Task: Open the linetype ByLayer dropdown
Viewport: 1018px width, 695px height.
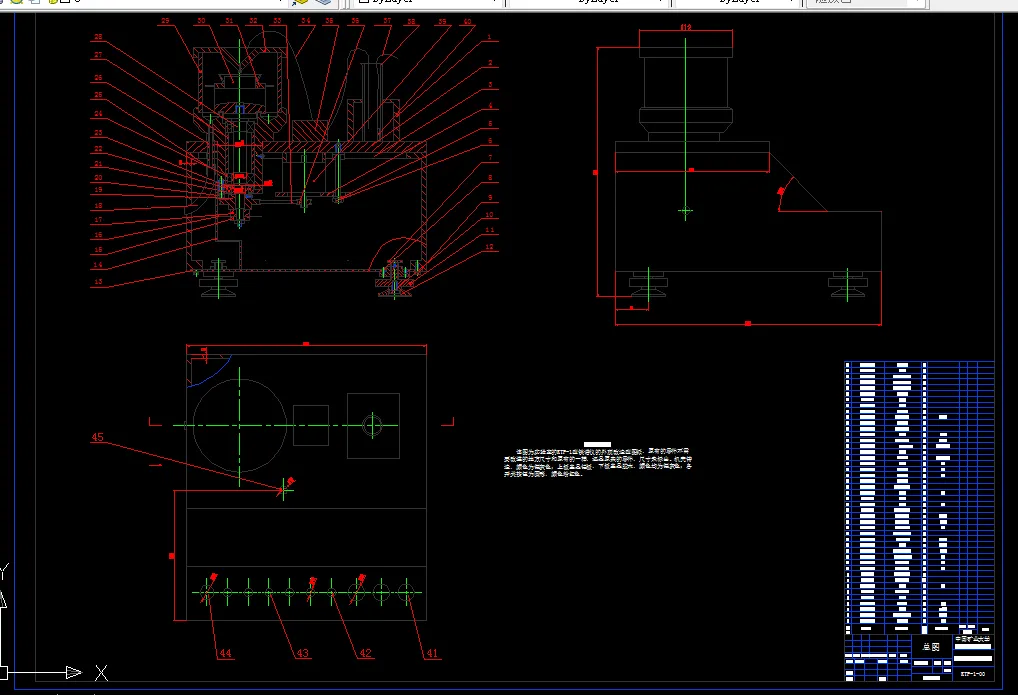Action: [590, 2]
